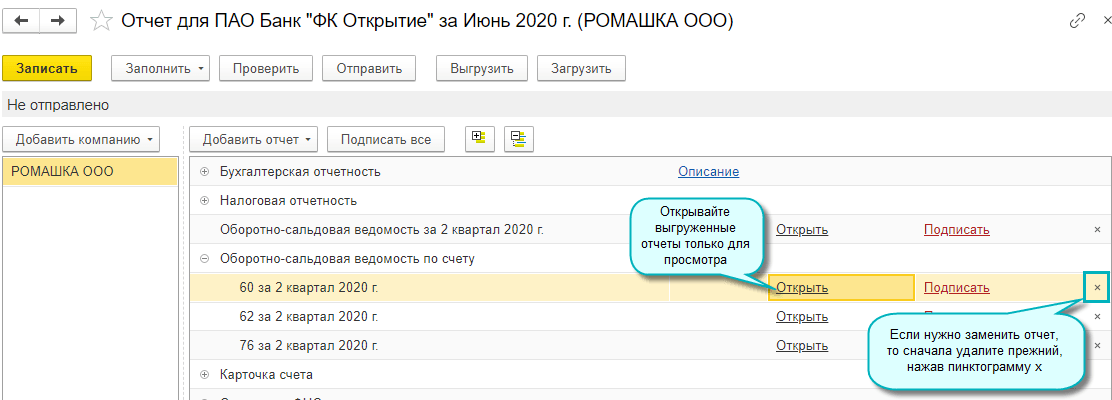Collapse Оборотно-сальдовая ведомость по счету group
Screen dimensions: 1112x400
(205, 259)
